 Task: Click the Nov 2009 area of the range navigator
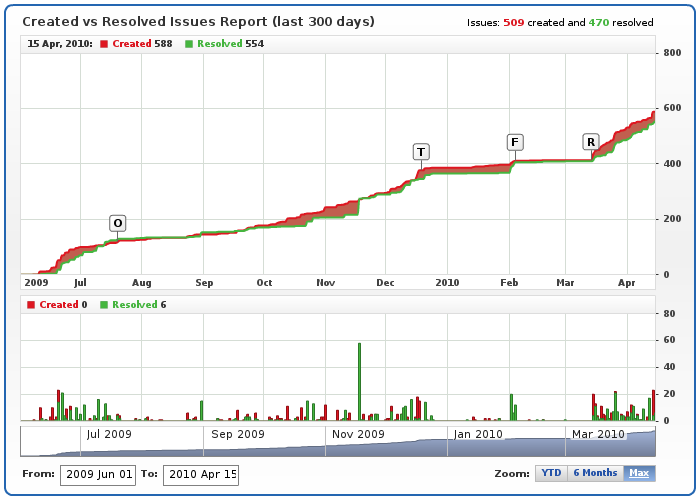pos(358,435)
